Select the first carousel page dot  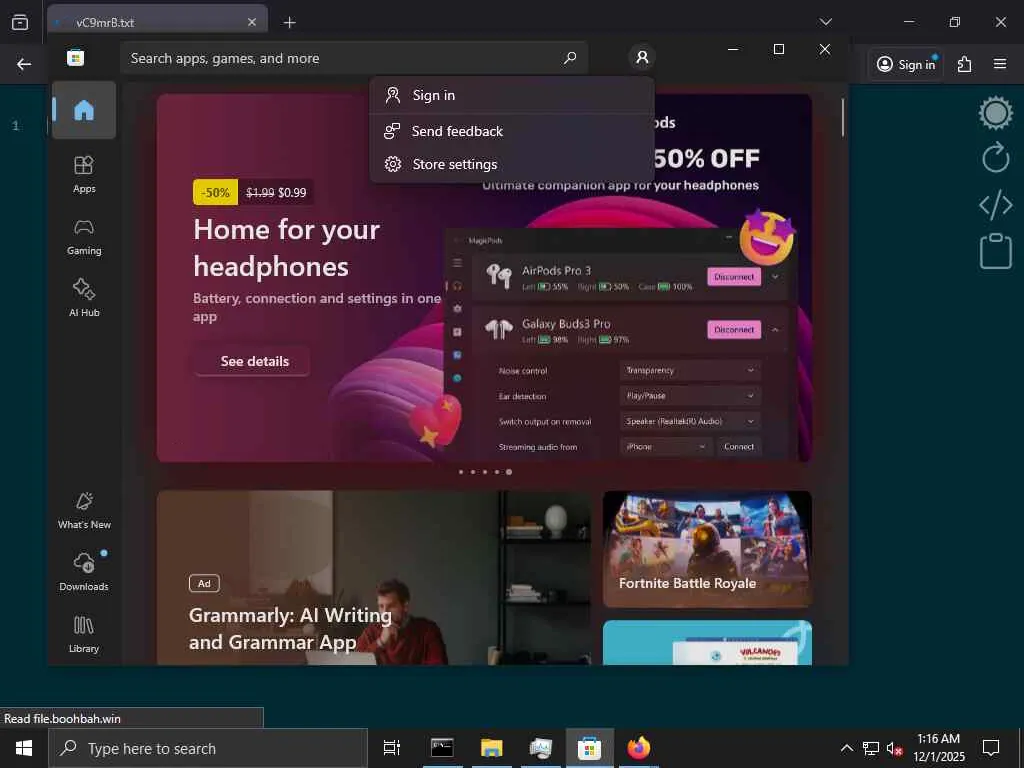click(461, 472)
